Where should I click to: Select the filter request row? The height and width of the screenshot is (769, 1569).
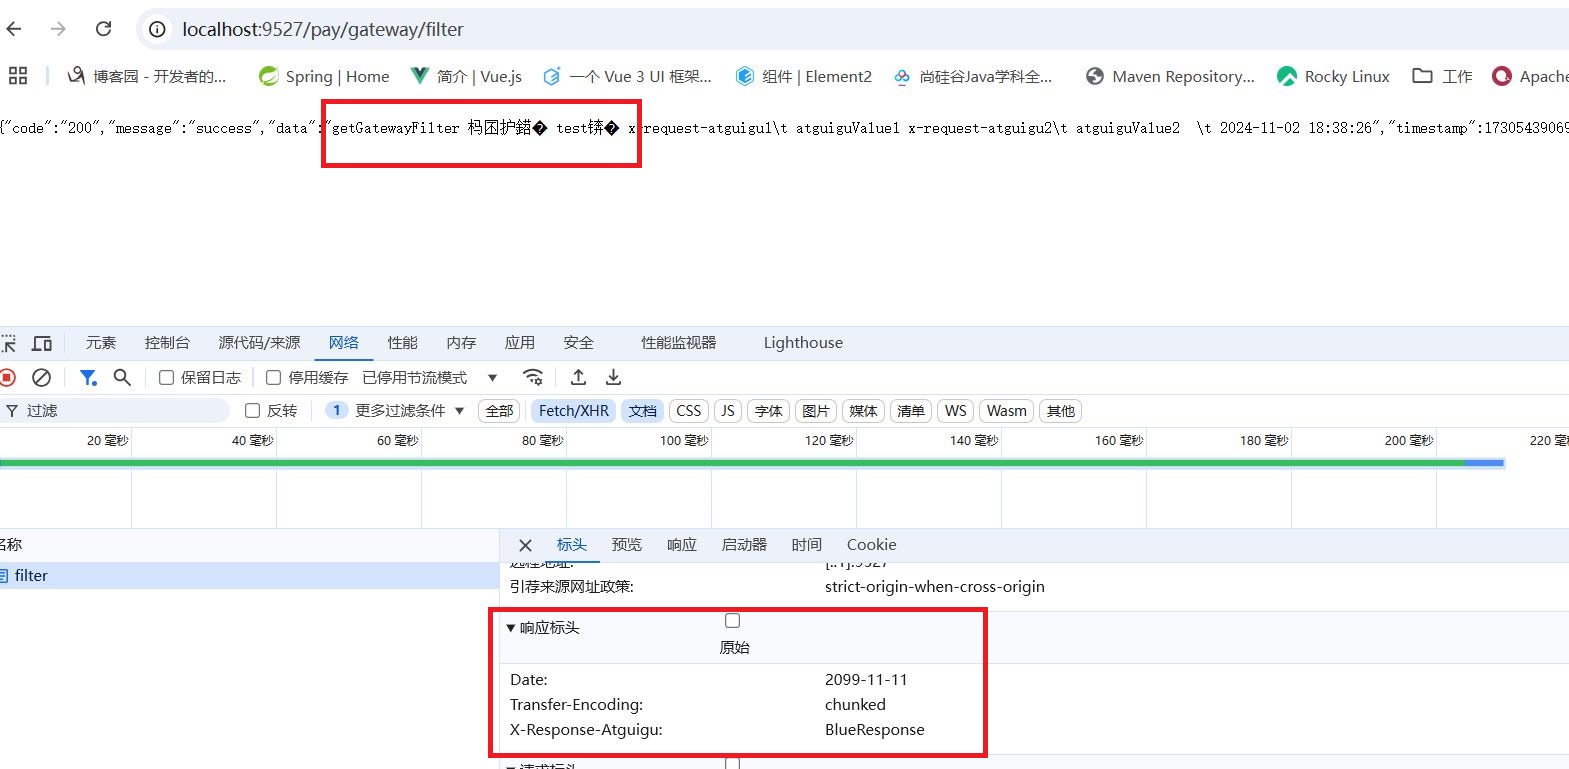(249, 576)
